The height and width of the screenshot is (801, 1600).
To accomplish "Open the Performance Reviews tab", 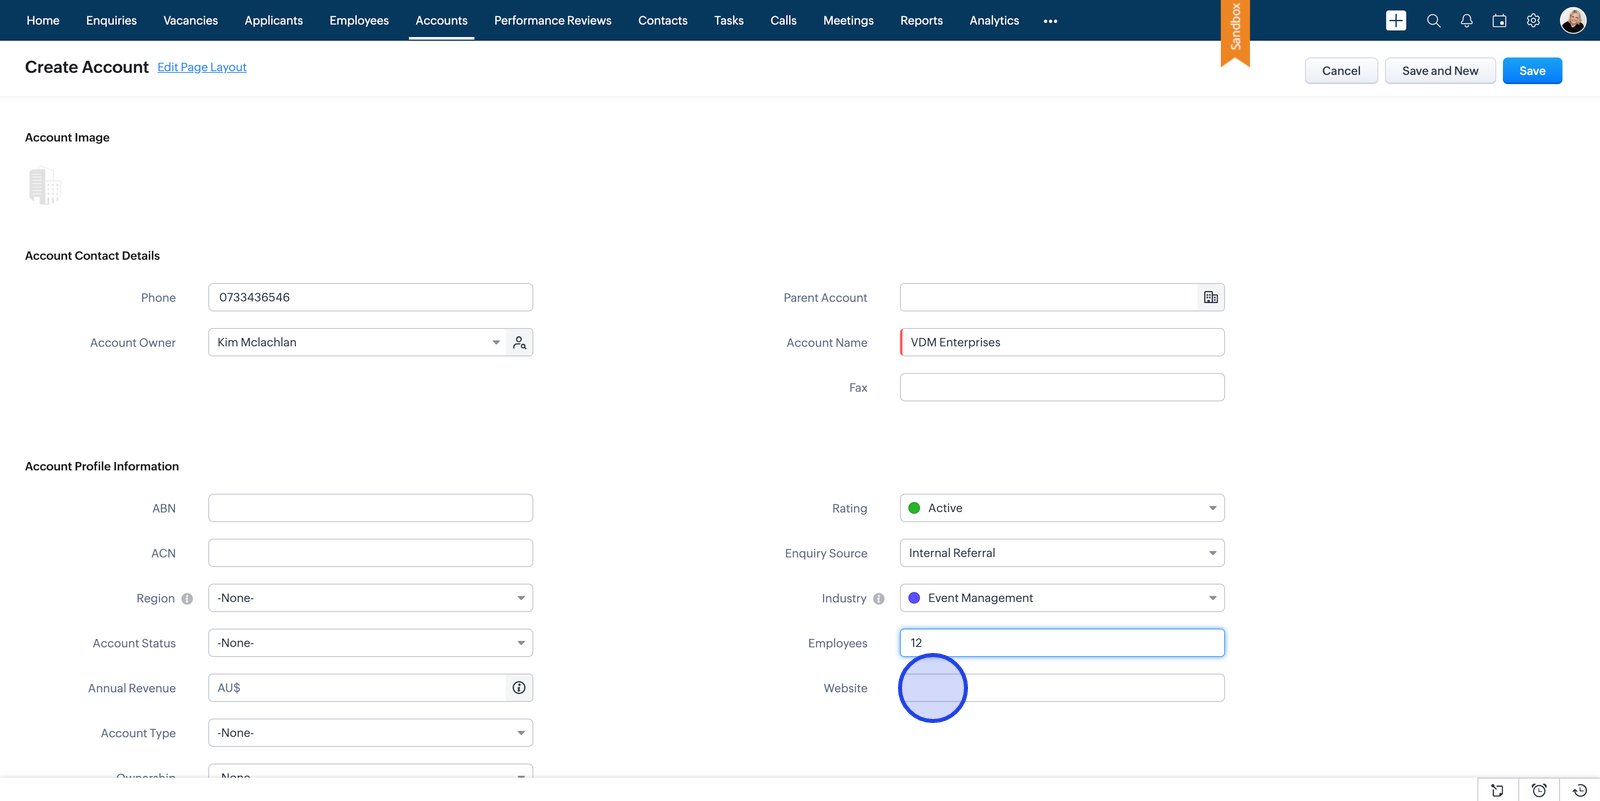I will [x=552, y=20].
